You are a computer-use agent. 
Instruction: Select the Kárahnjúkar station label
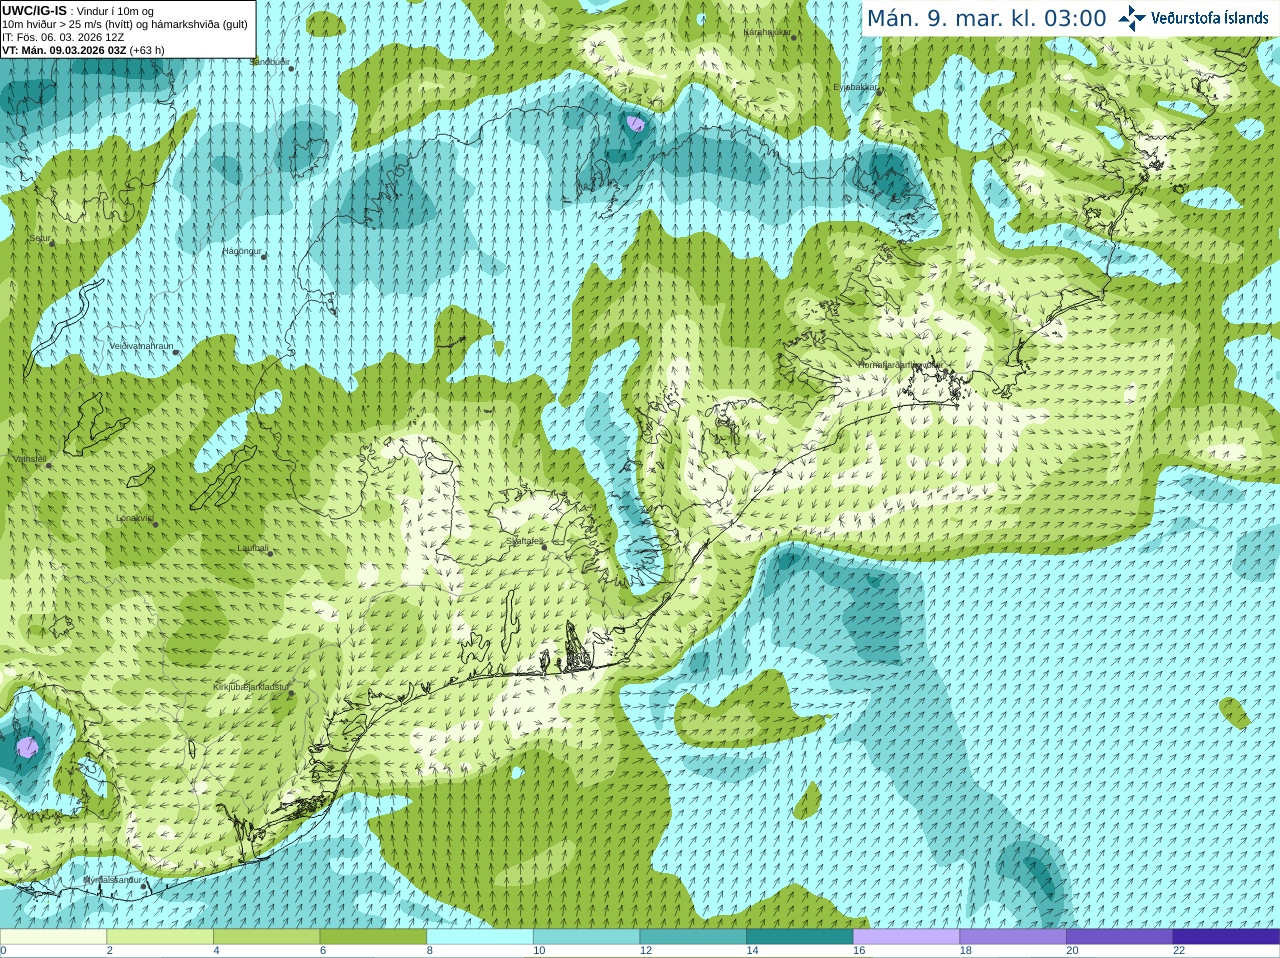pyautogui.click(x=767, y=32)
